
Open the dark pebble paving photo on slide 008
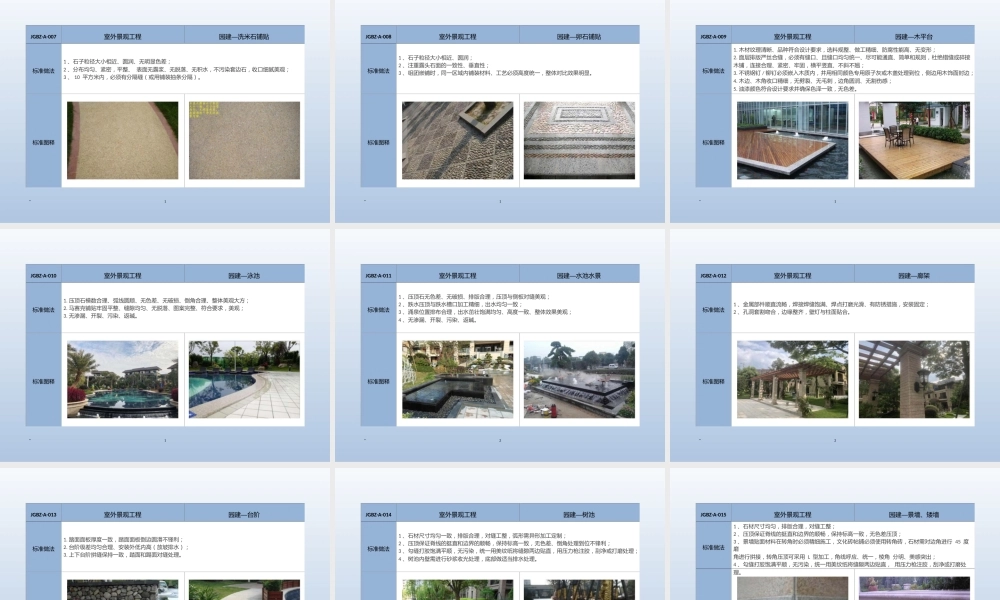pyautogui.click(x=457, y=140)
